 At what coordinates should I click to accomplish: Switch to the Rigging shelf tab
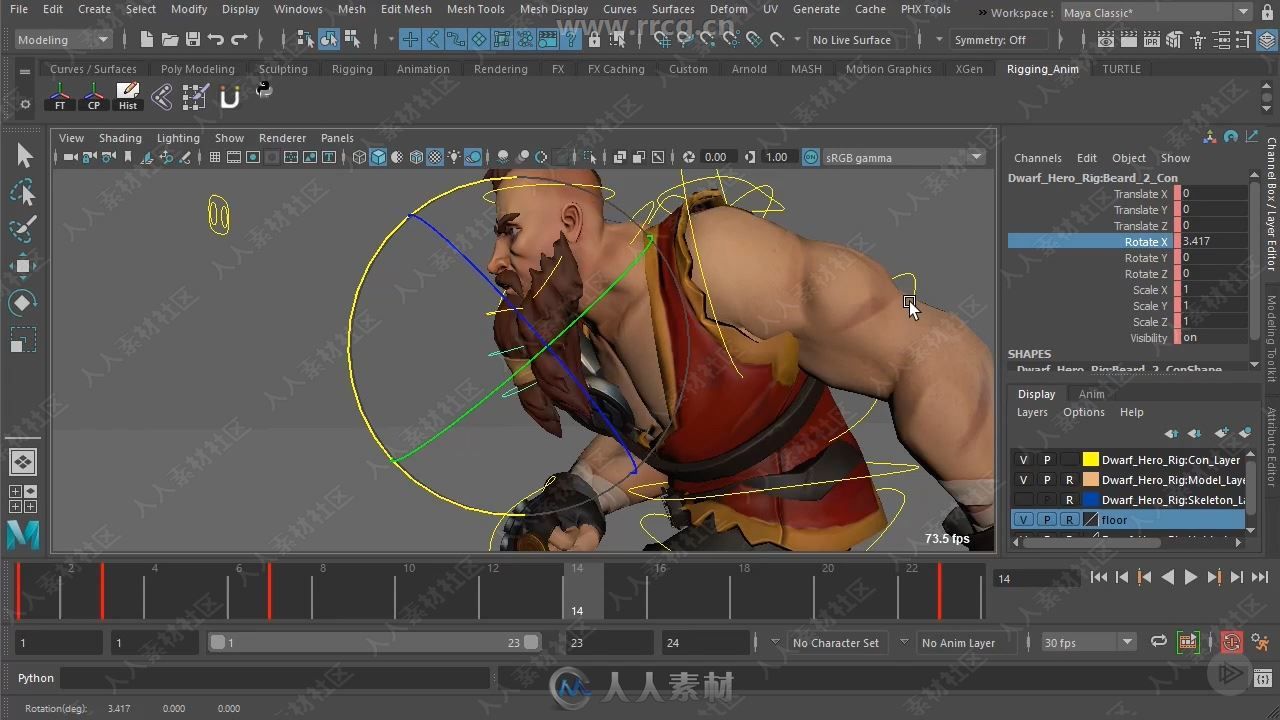tap(352, 69)
